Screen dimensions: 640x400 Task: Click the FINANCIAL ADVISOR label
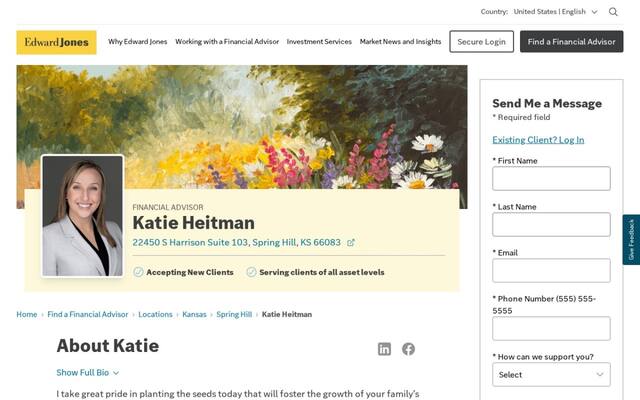point(168,207)
